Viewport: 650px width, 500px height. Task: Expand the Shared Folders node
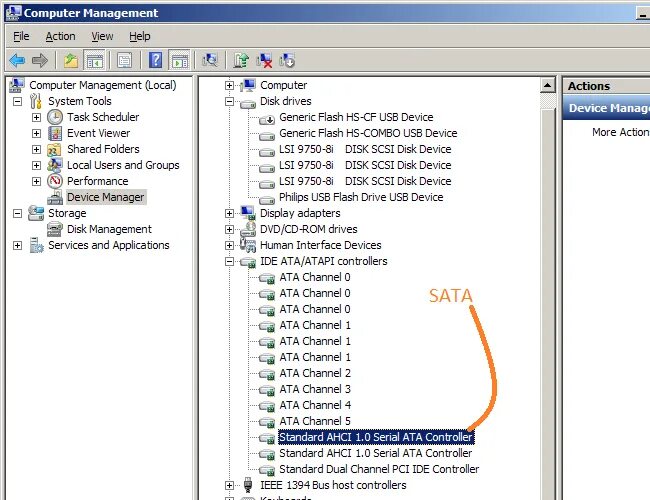36,149
